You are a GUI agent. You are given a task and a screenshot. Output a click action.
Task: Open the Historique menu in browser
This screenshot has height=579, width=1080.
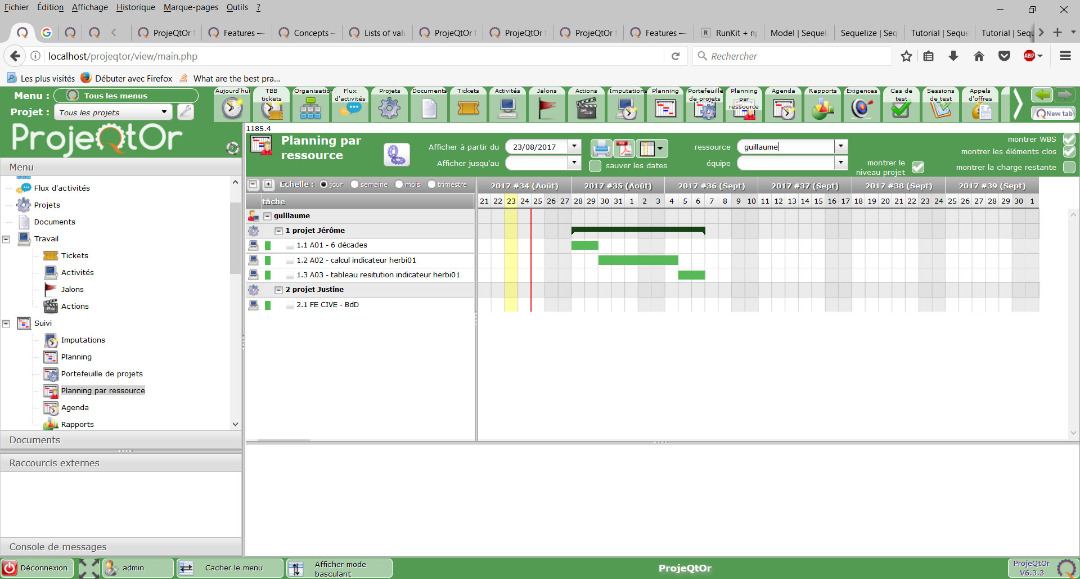(135, 7)
